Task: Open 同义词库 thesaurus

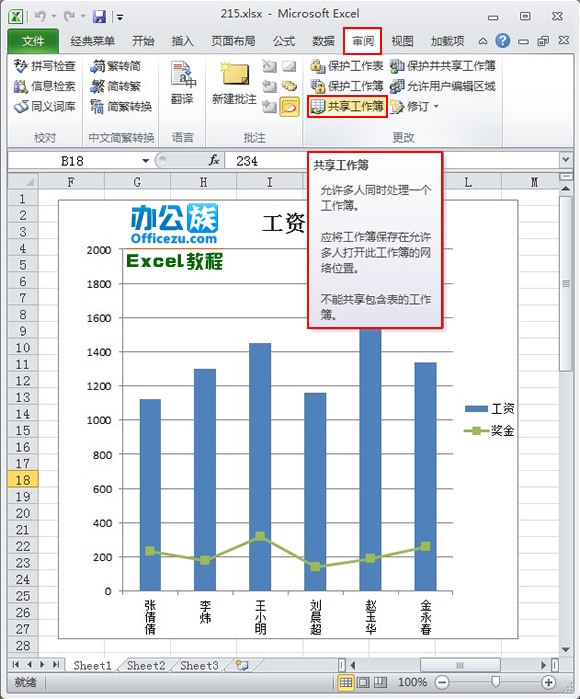Action: [x=45, y=106]
